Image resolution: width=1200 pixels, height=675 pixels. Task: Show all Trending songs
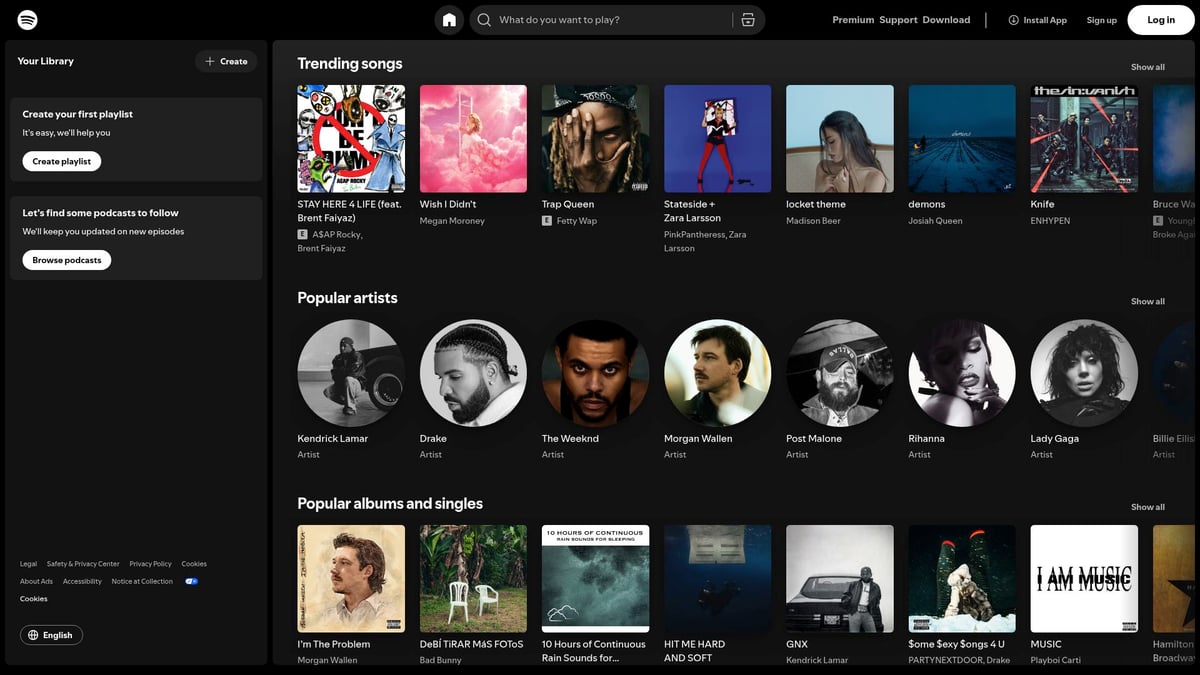[1146, 66]
